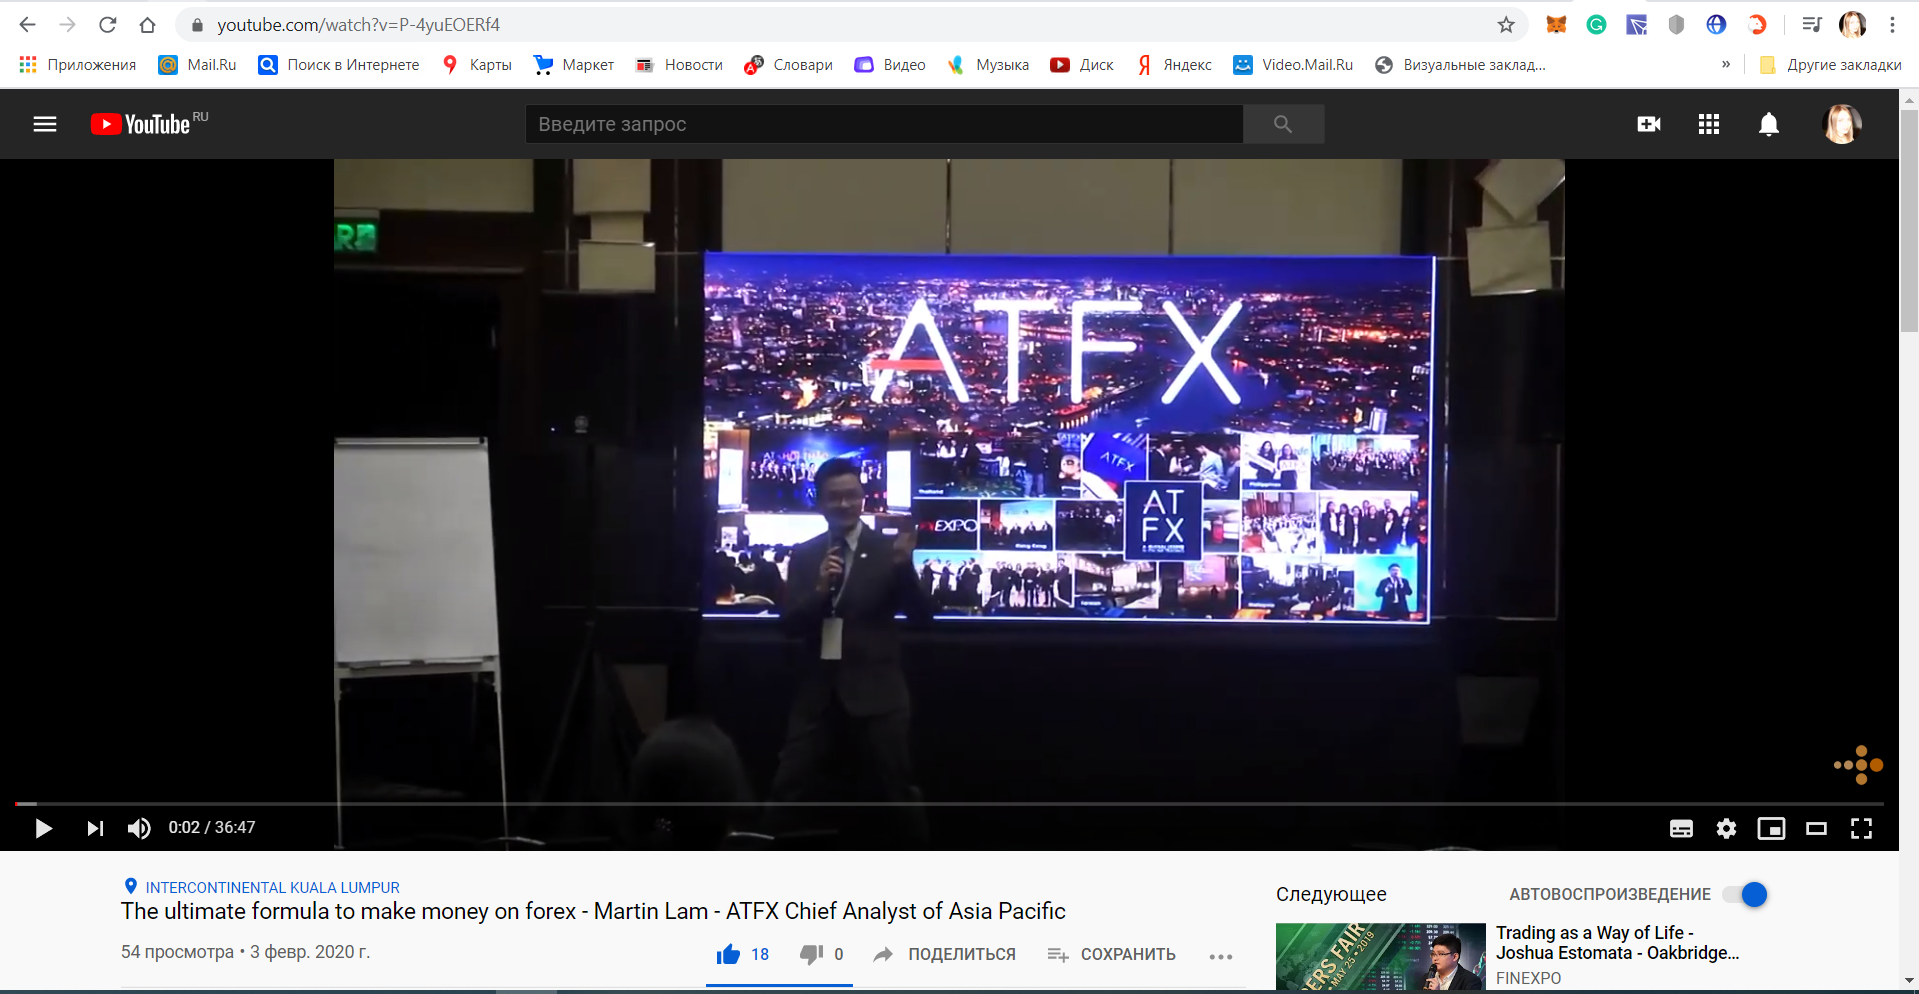Enter full screen mode

click(x=1861, y=828)
